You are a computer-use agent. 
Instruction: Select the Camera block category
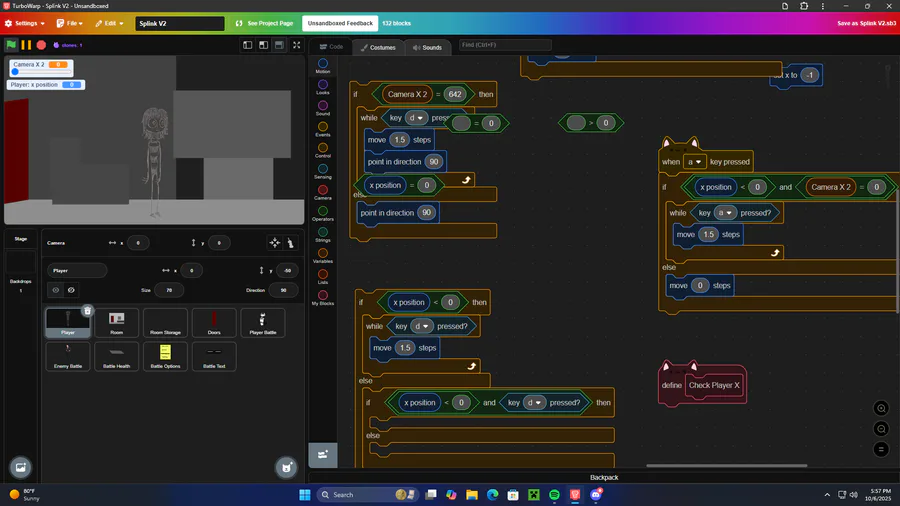323,193
